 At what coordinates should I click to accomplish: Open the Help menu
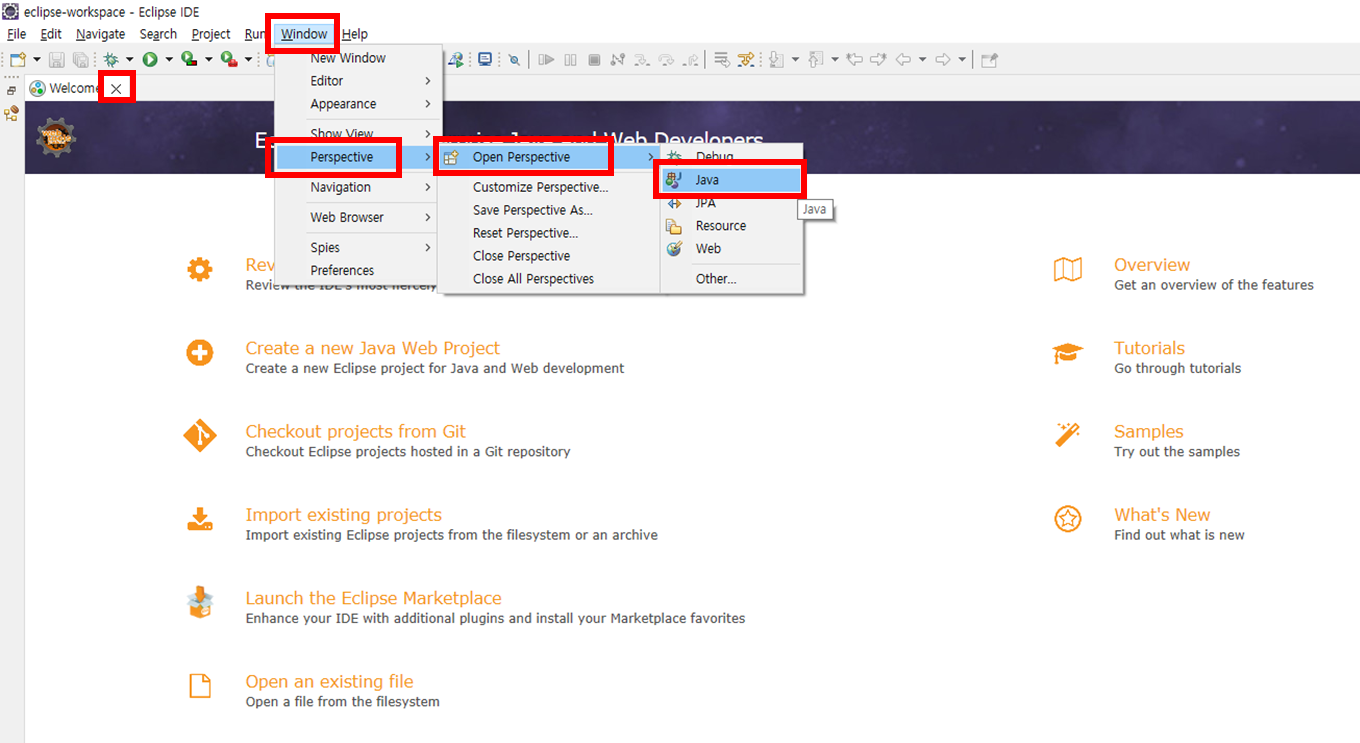(354, 34)
